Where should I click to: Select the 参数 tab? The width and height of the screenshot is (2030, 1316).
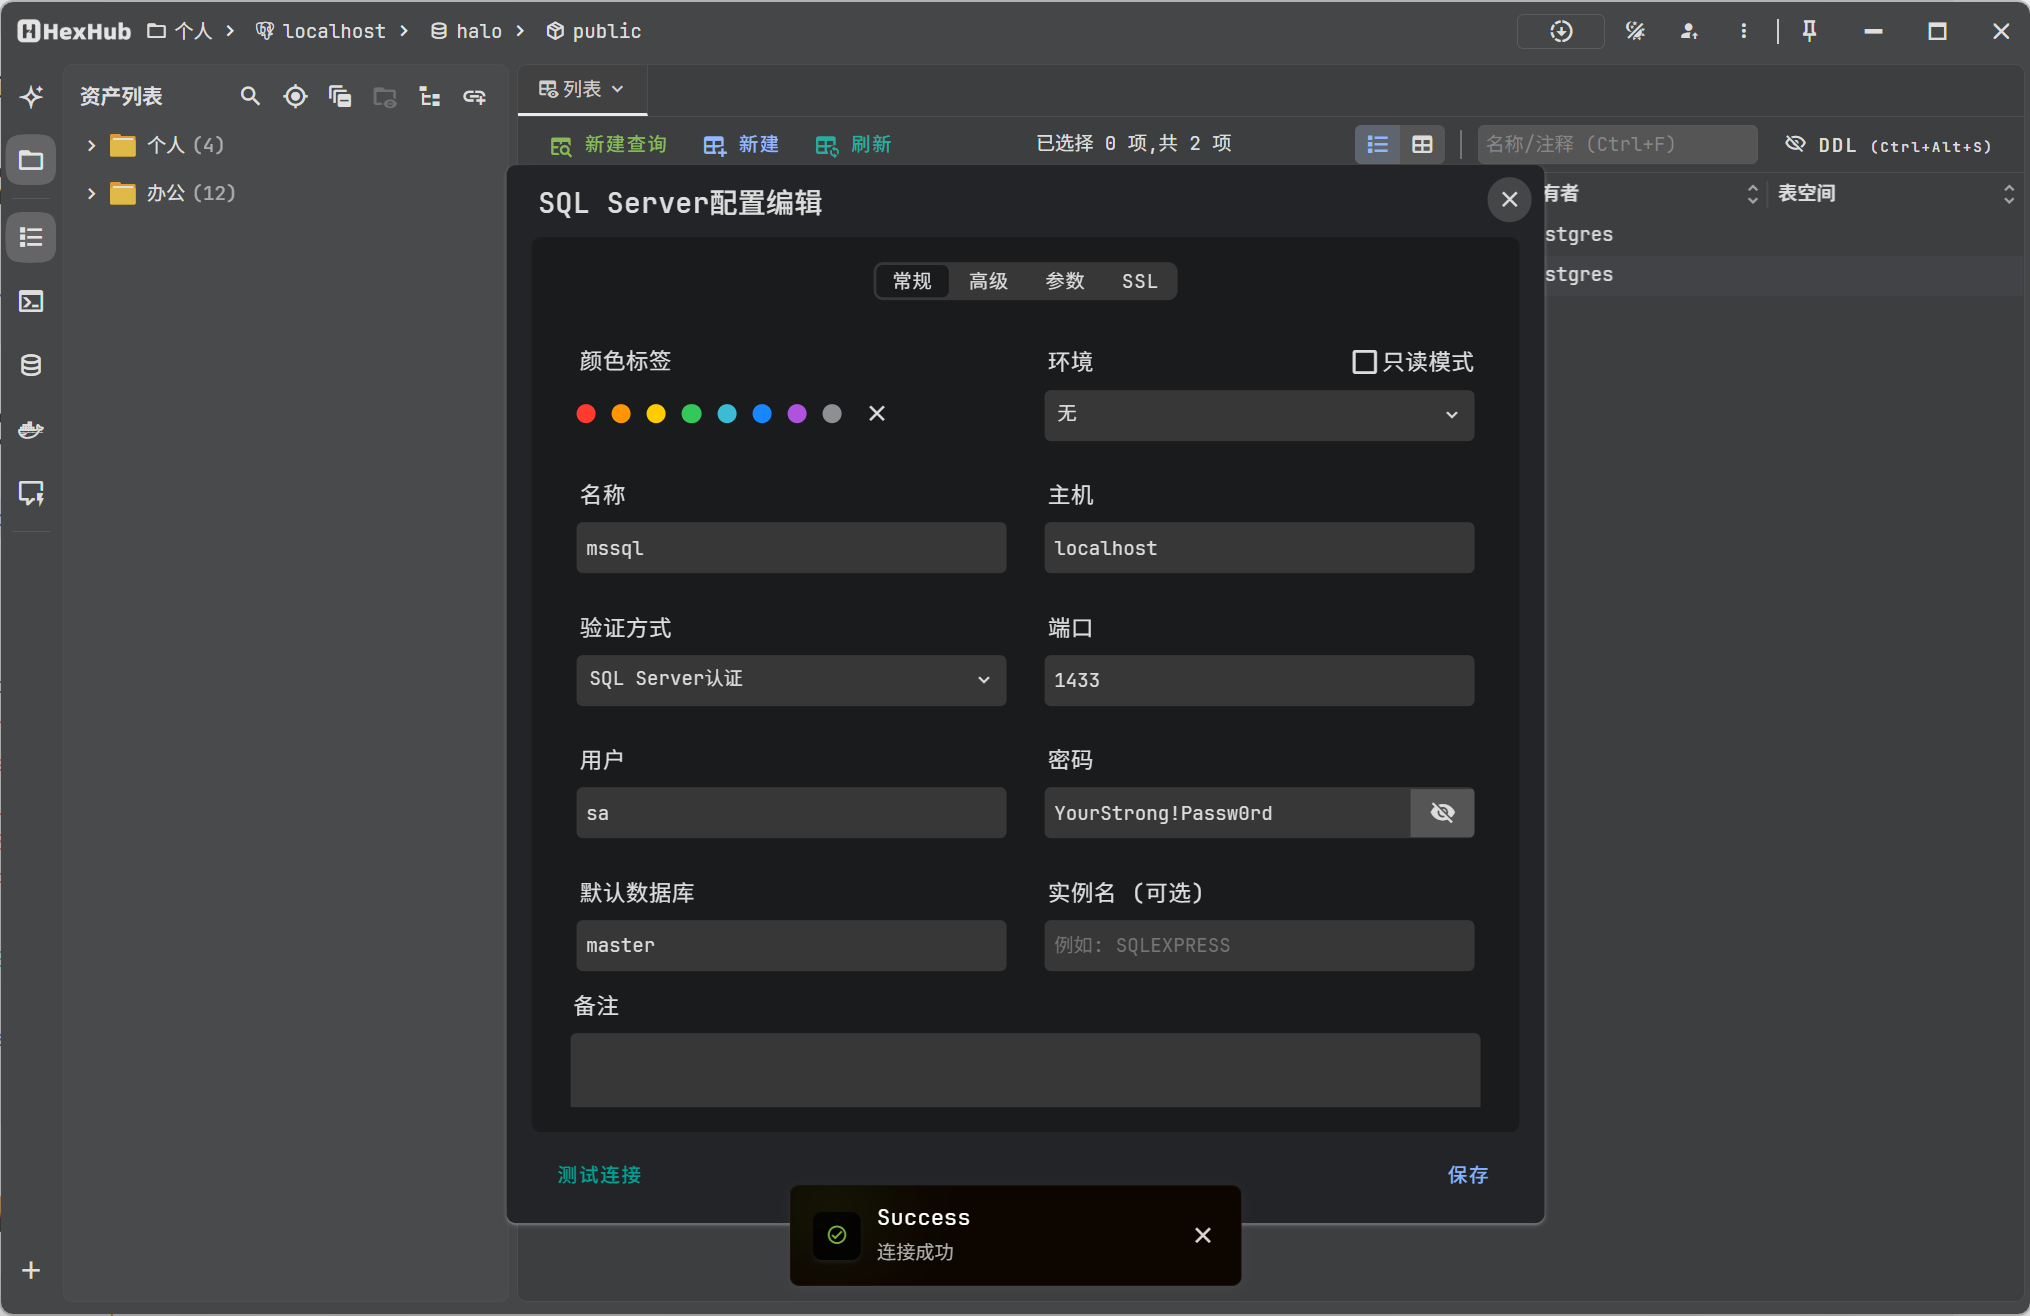pyautogui.click(x=1065, y=281)
